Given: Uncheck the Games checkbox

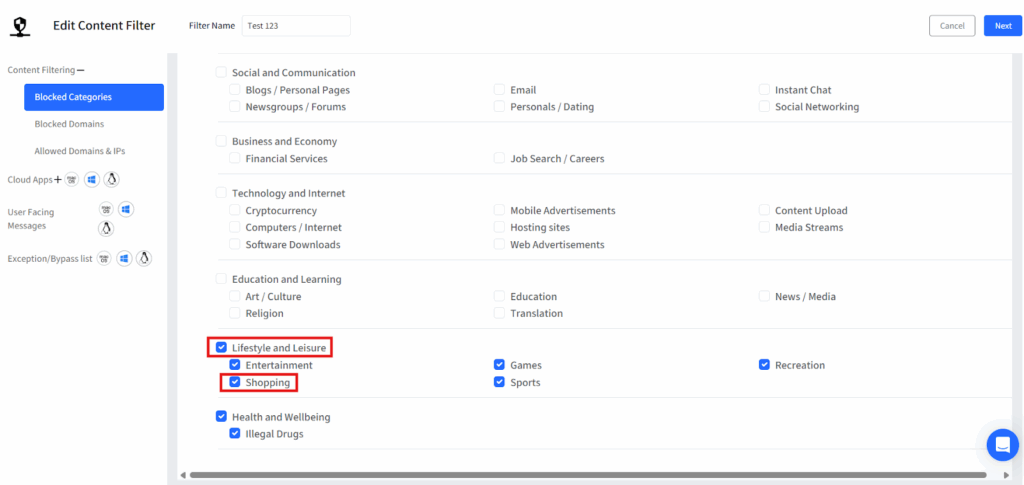Looking at the screenshot, I should click(x=500, y=364).
